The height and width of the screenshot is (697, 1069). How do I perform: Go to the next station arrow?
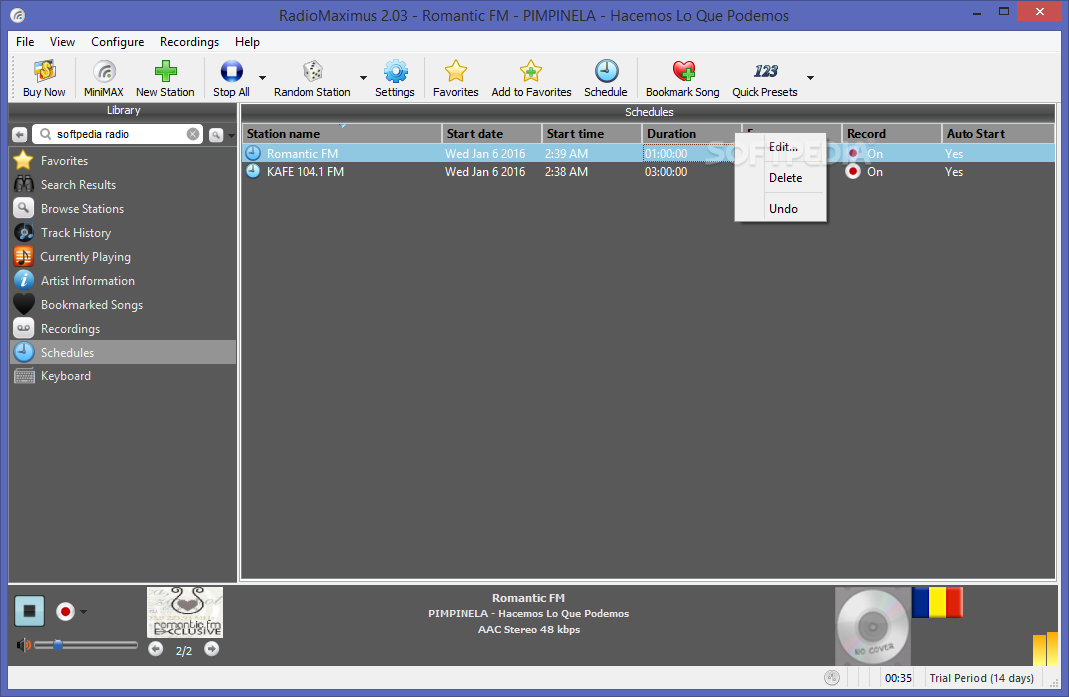point(212,649)
